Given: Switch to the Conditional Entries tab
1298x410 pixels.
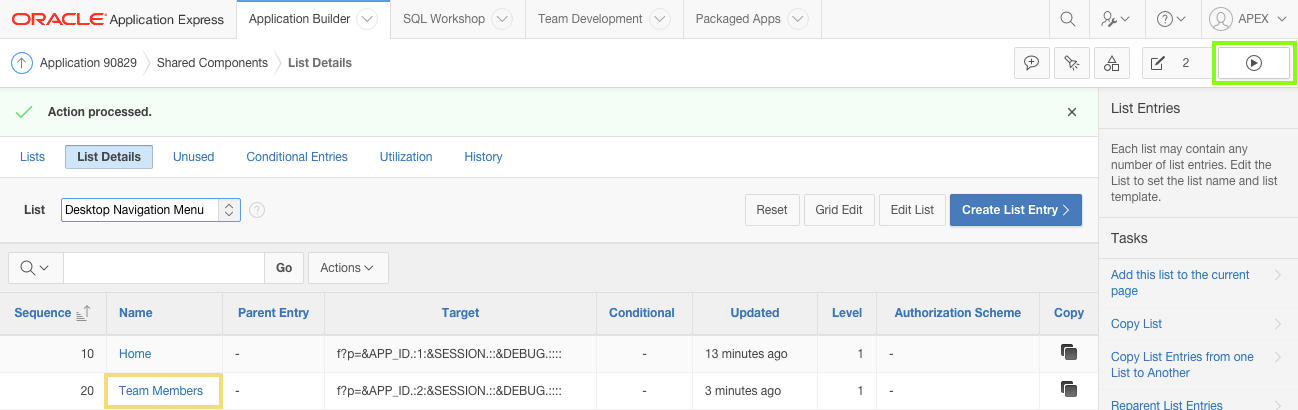Looking at the screenshot, I should pyautogui.click(x=297, y=157).
